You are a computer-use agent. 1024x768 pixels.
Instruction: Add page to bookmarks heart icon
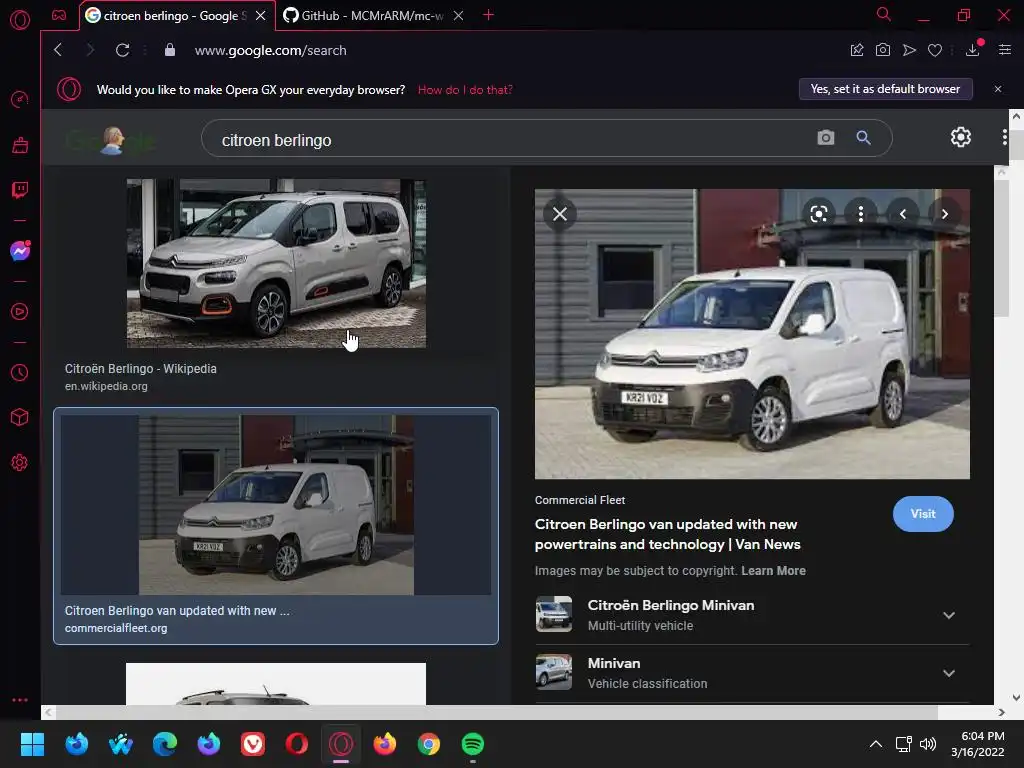(x=935, y=50)
